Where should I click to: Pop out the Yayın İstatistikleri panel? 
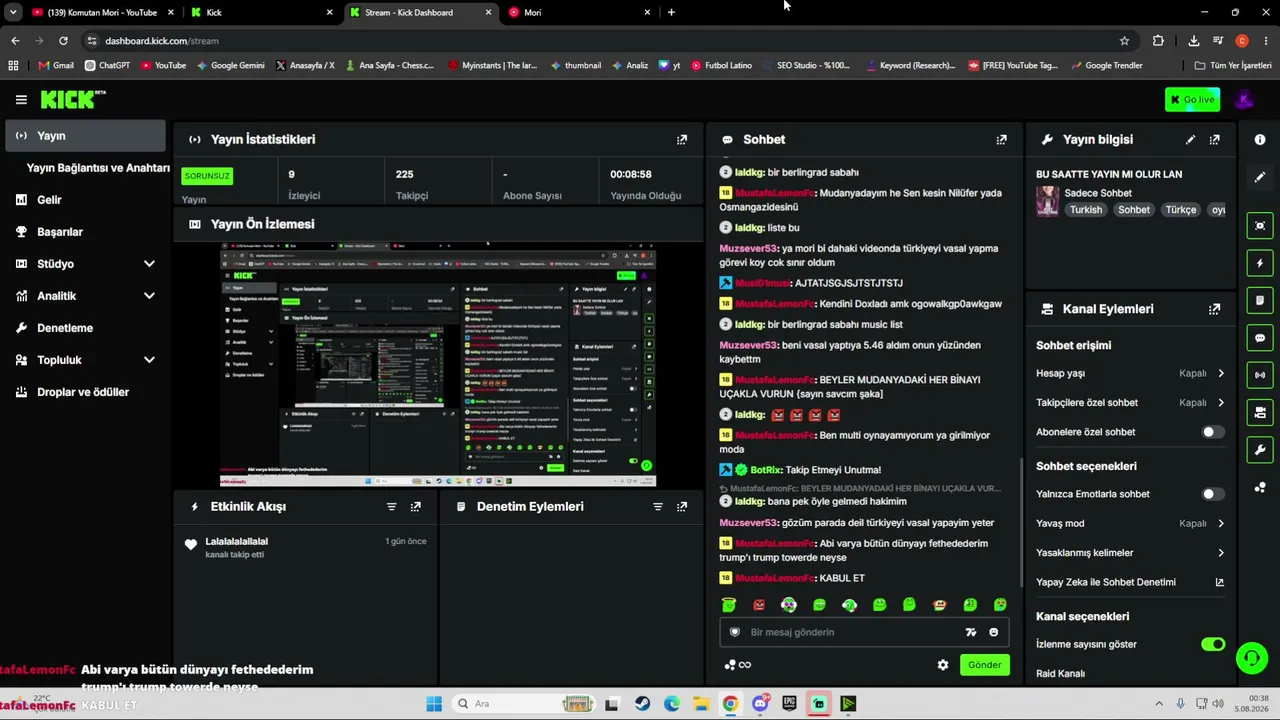682,140
